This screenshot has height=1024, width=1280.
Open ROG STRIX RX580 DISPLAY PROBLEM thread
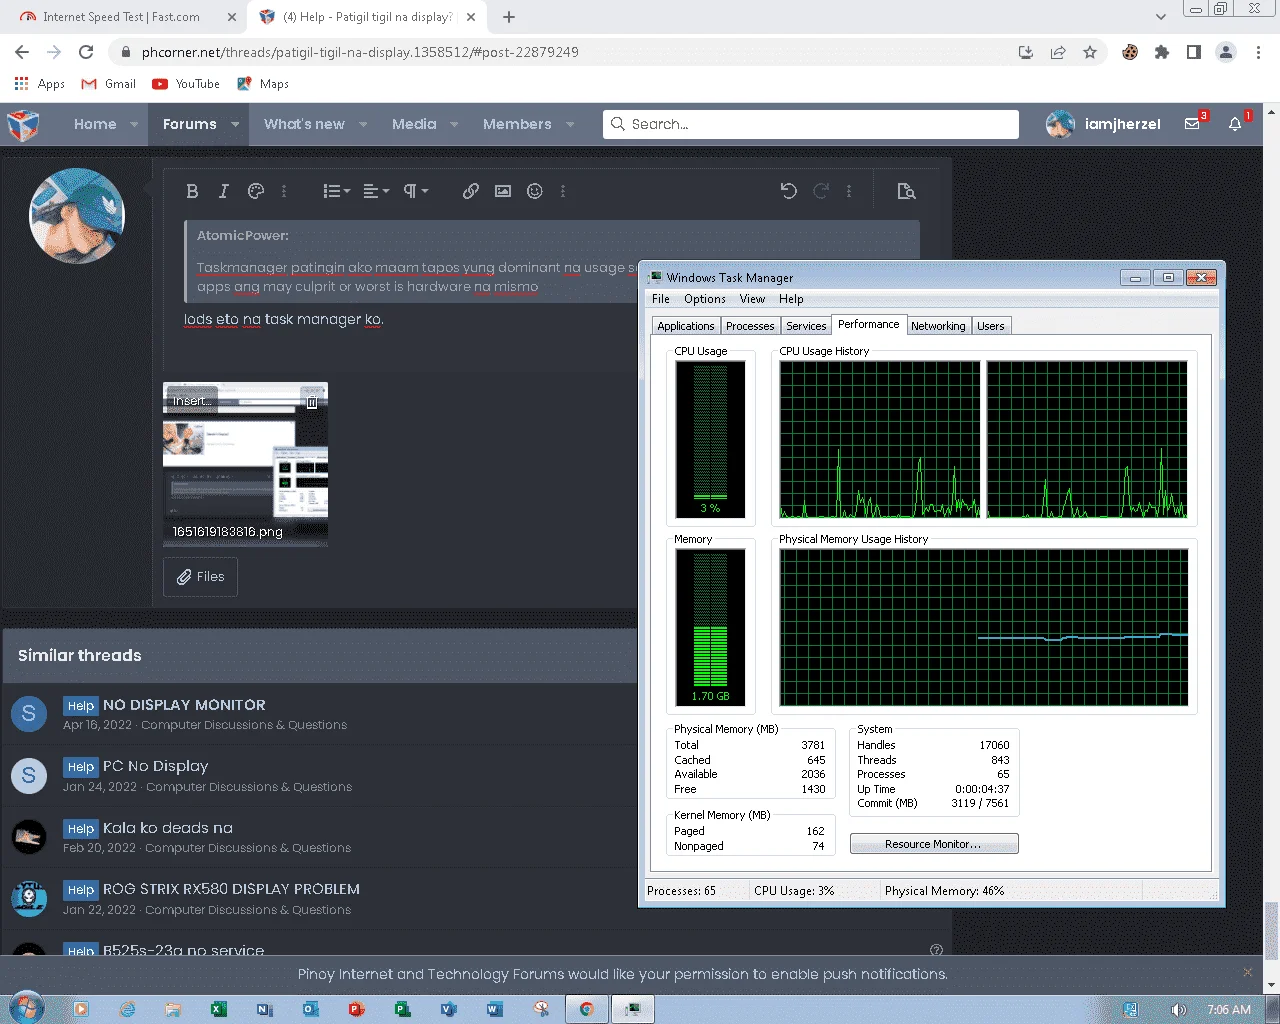click(x=231, y=889)
